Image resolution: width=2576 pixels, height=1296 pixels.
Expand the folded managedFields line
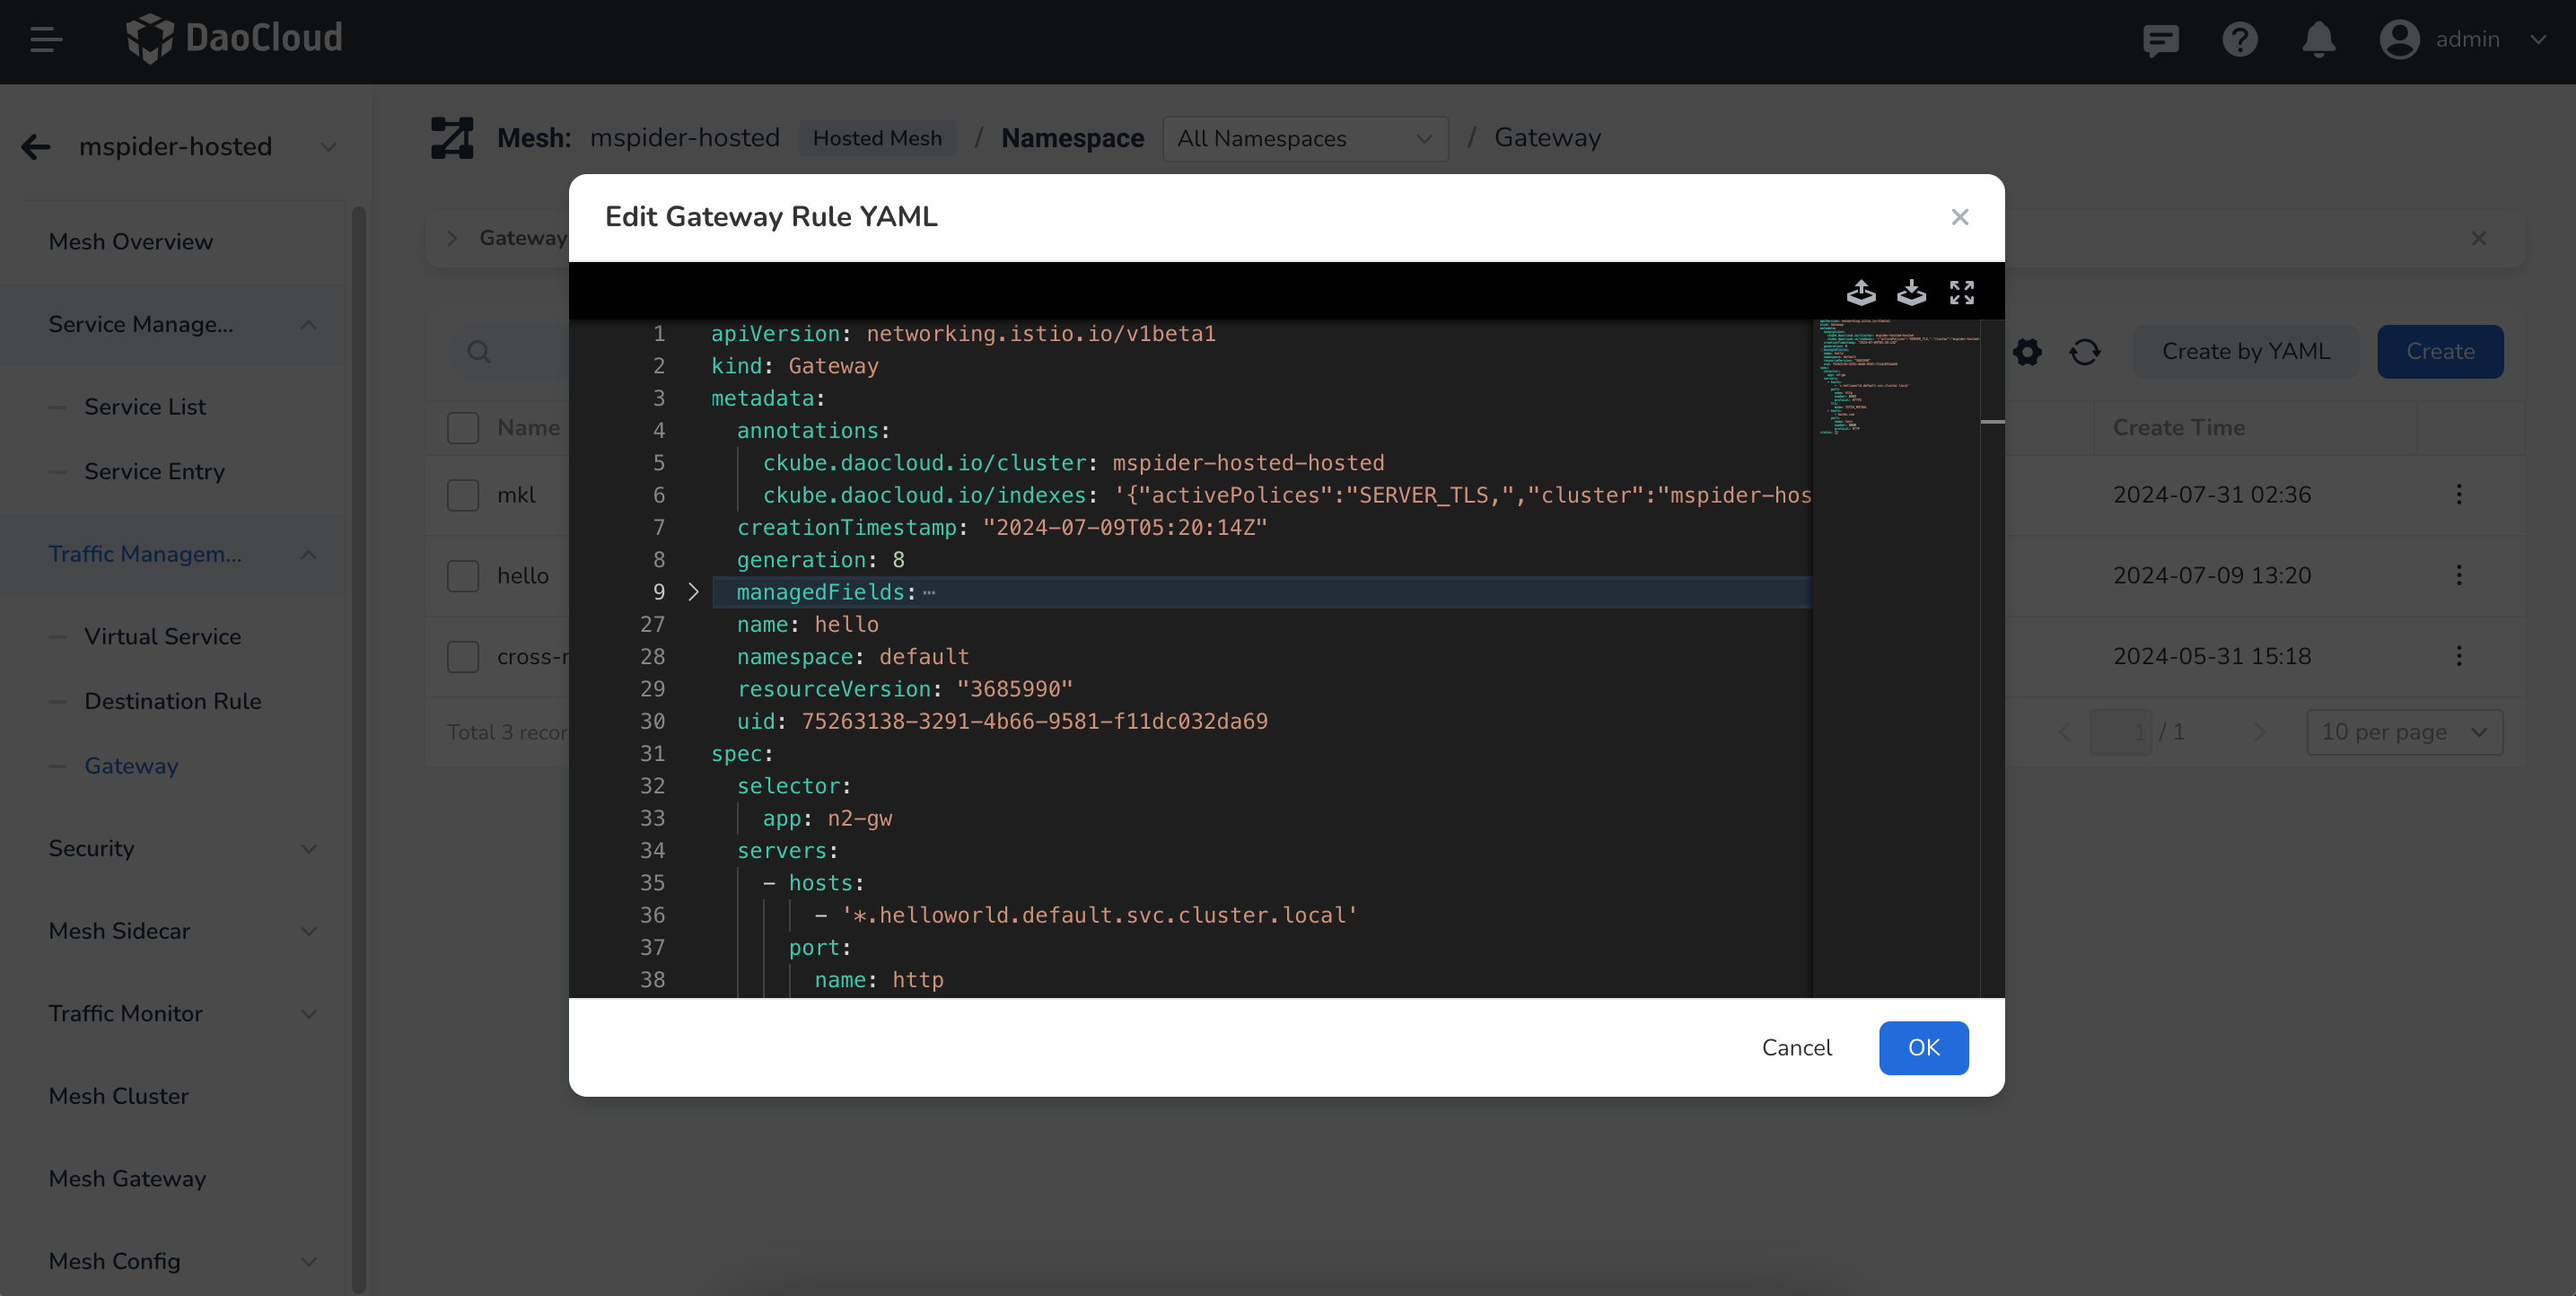(693, 592)
